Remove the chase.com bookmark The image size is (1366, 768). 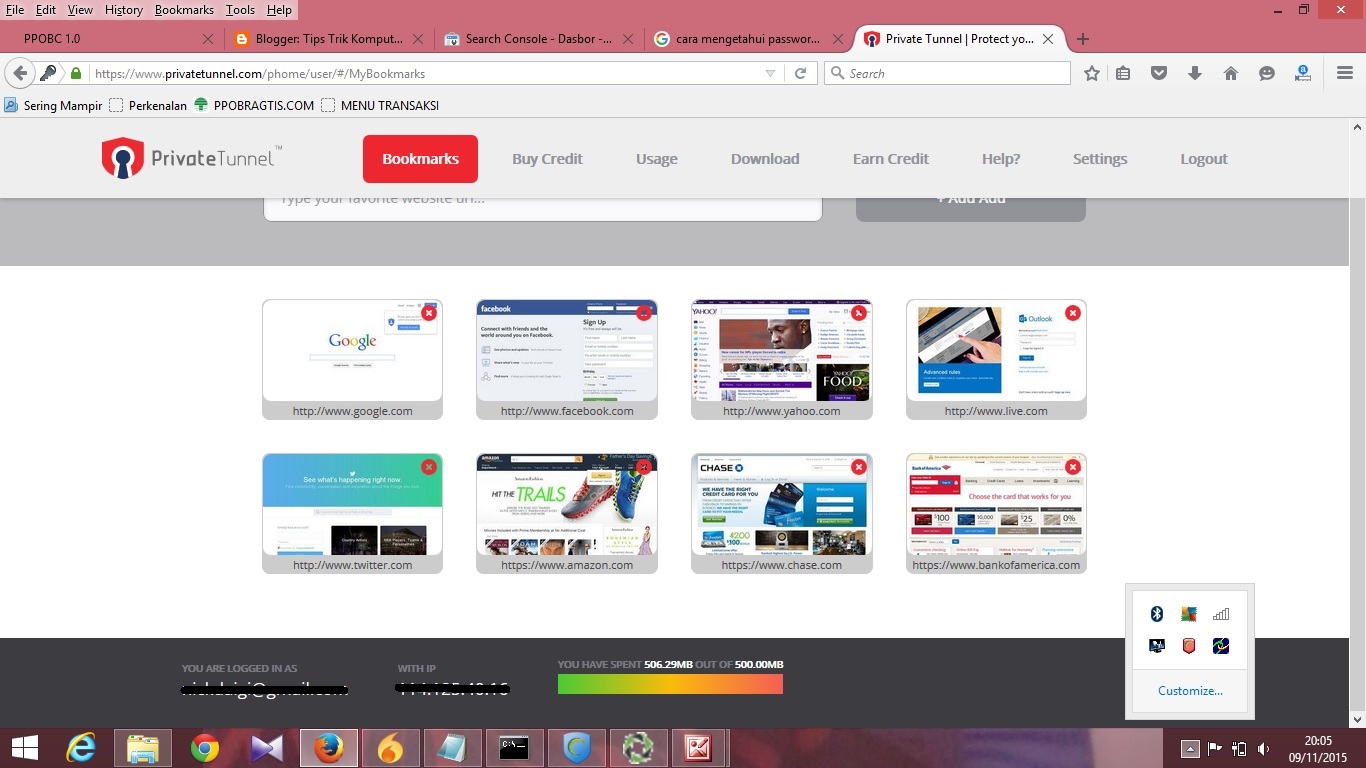coord(858,467)
